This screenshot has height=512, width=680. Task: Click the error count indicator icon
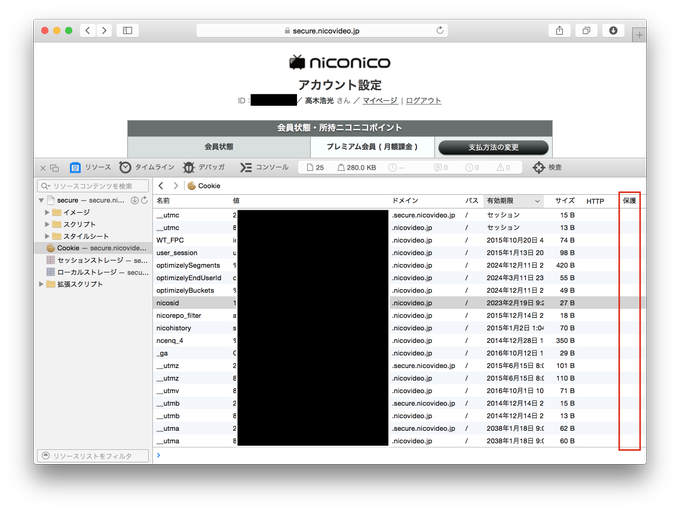472,167
